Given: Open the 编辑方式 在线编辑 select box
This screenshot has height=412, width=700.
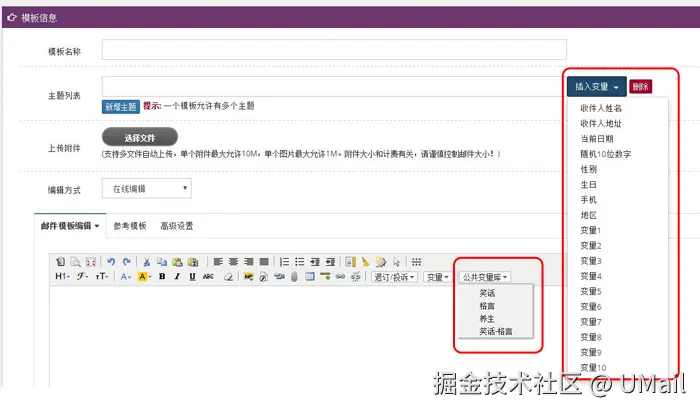Looking at the screenshot, I should pos(147,188).
